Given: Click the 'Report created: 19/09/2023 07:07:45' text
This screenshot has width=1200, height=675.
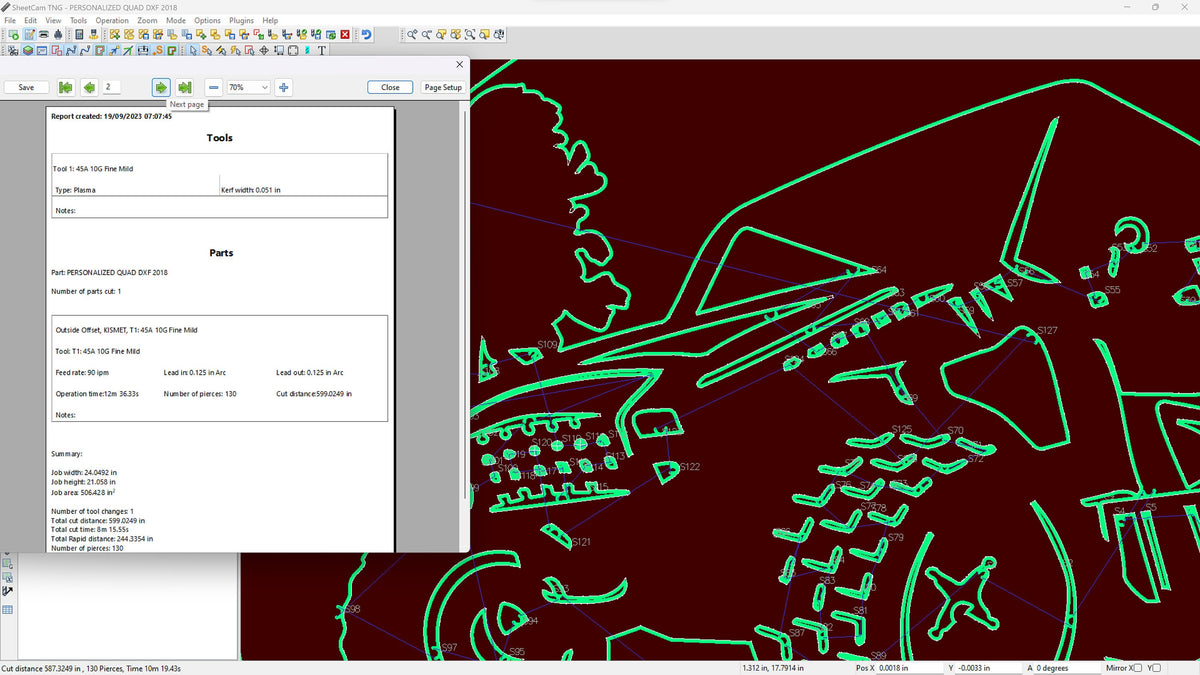Looking at the screenshot, I should tap(111, 116).
